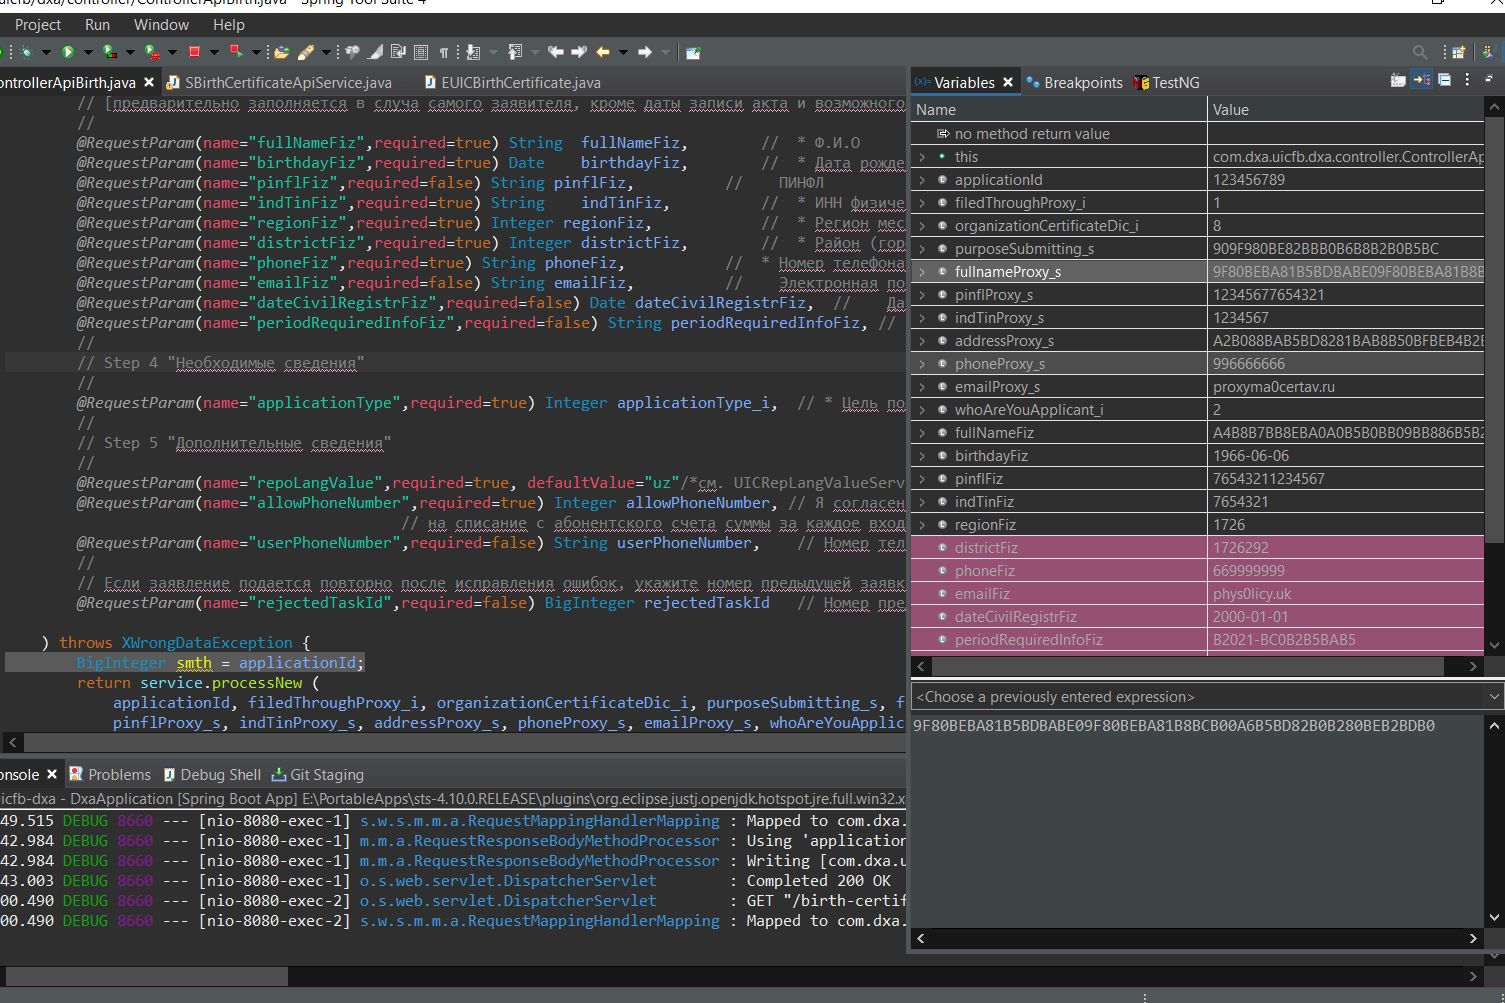The width and height of the screenshot is (1505, 1003).
Task: Expand the 'this' variable node
Action: tap(922, 156)
